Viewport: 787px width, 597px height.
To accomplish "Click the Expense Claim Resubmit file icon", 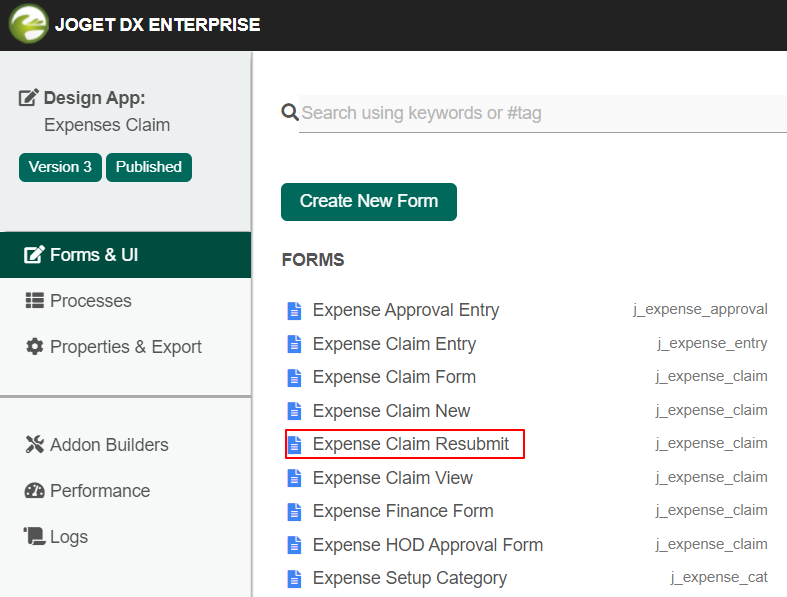I will [294, 444].
